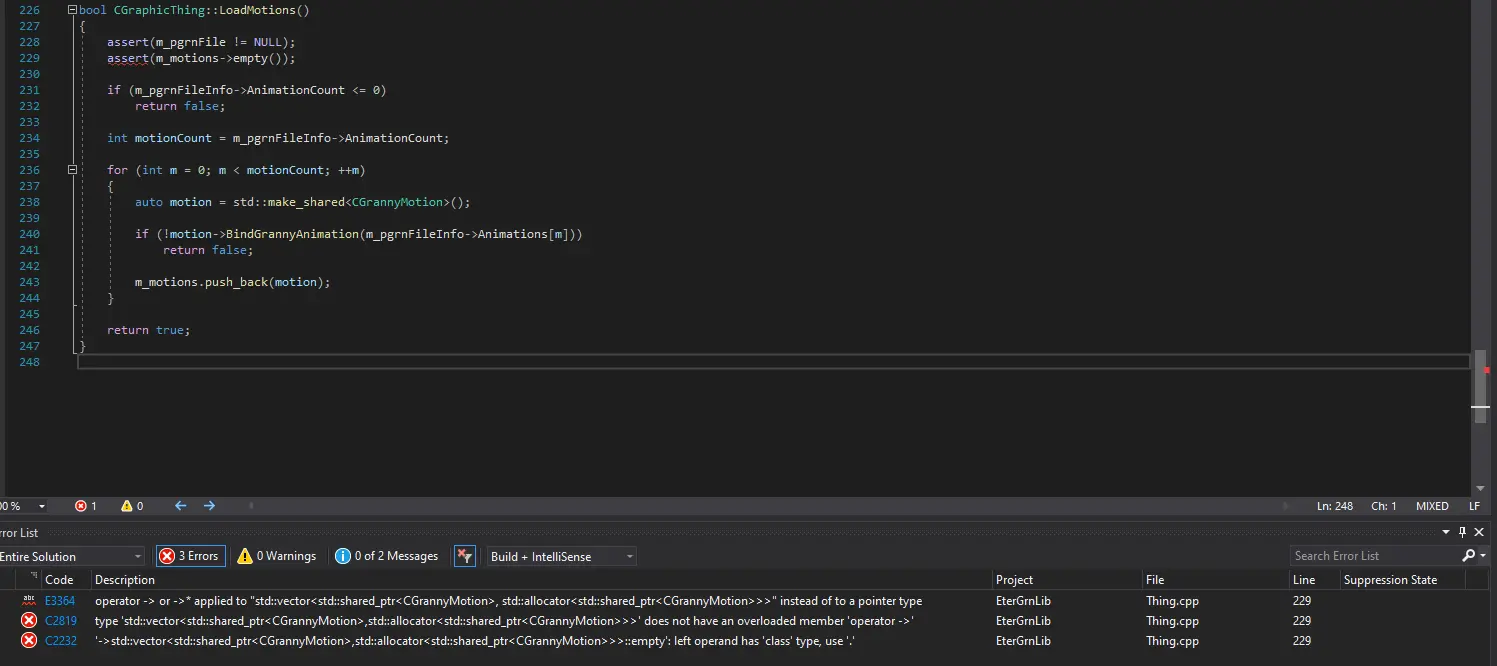Toggle the 0 Warnings filter button
The width and height of the screenshot is (1497, 666).
[277, 556]
